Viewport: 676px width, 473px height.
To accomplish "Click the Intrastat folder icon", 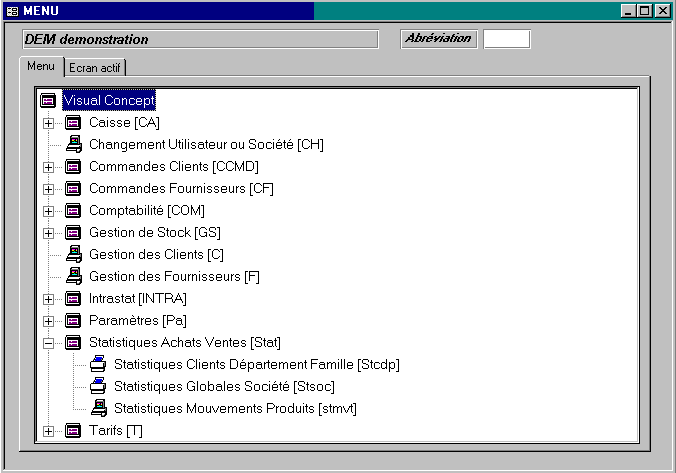I will [x=73, y=299].
